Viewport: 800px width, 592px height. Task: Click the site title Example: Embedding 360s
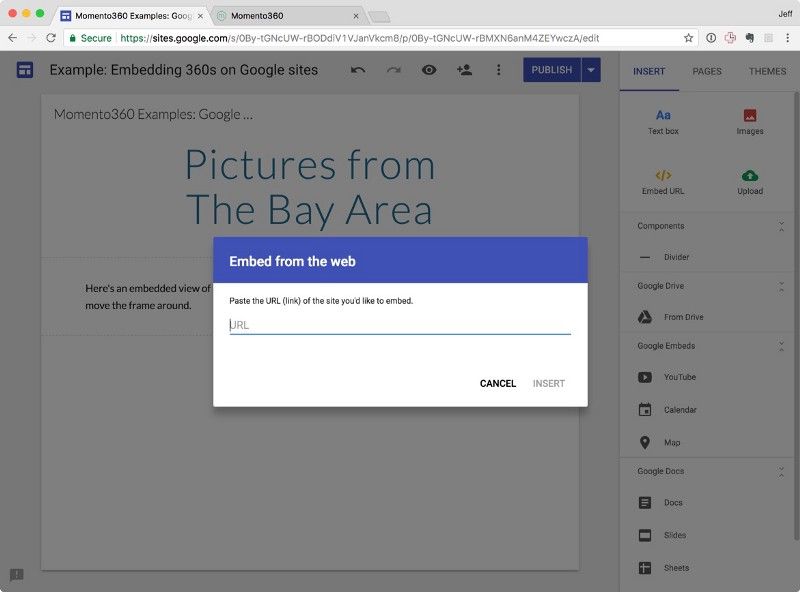[184, 70]
